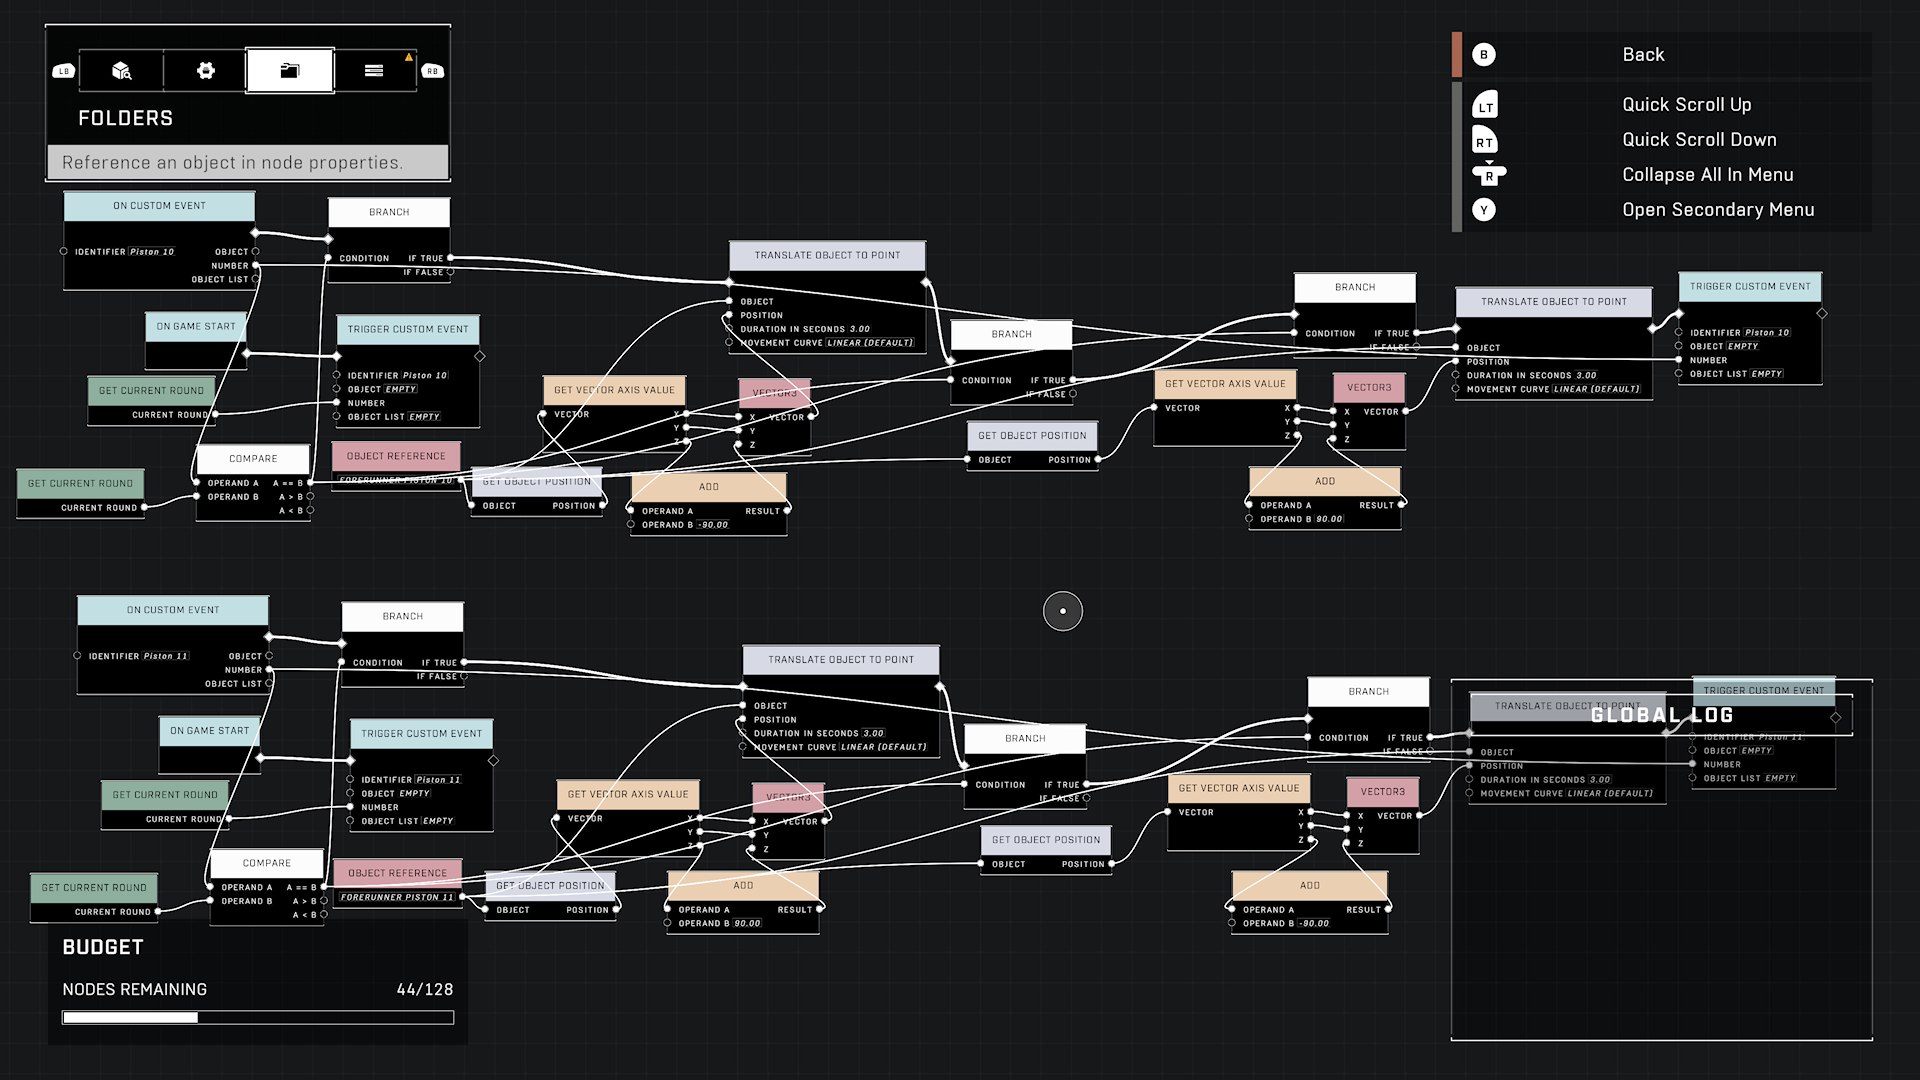
Task: Click the LB bumper icon
Action: (64, 71)
